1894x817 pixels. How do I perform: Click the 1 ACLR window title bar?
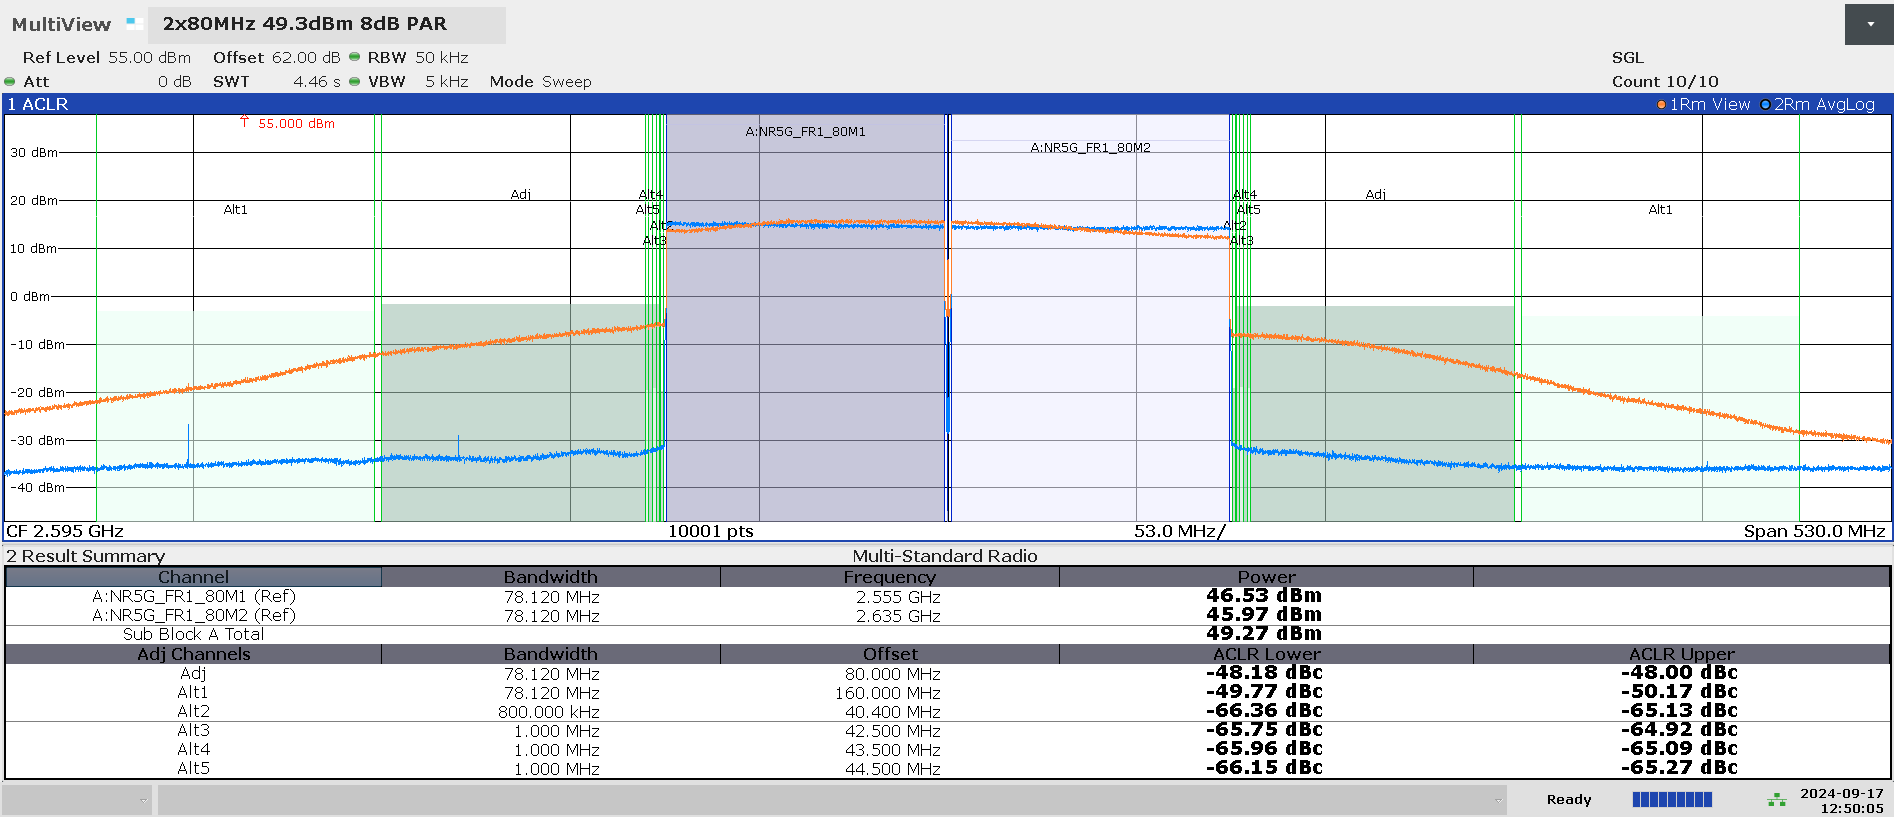pyautogui.click(x=38, y=104)
